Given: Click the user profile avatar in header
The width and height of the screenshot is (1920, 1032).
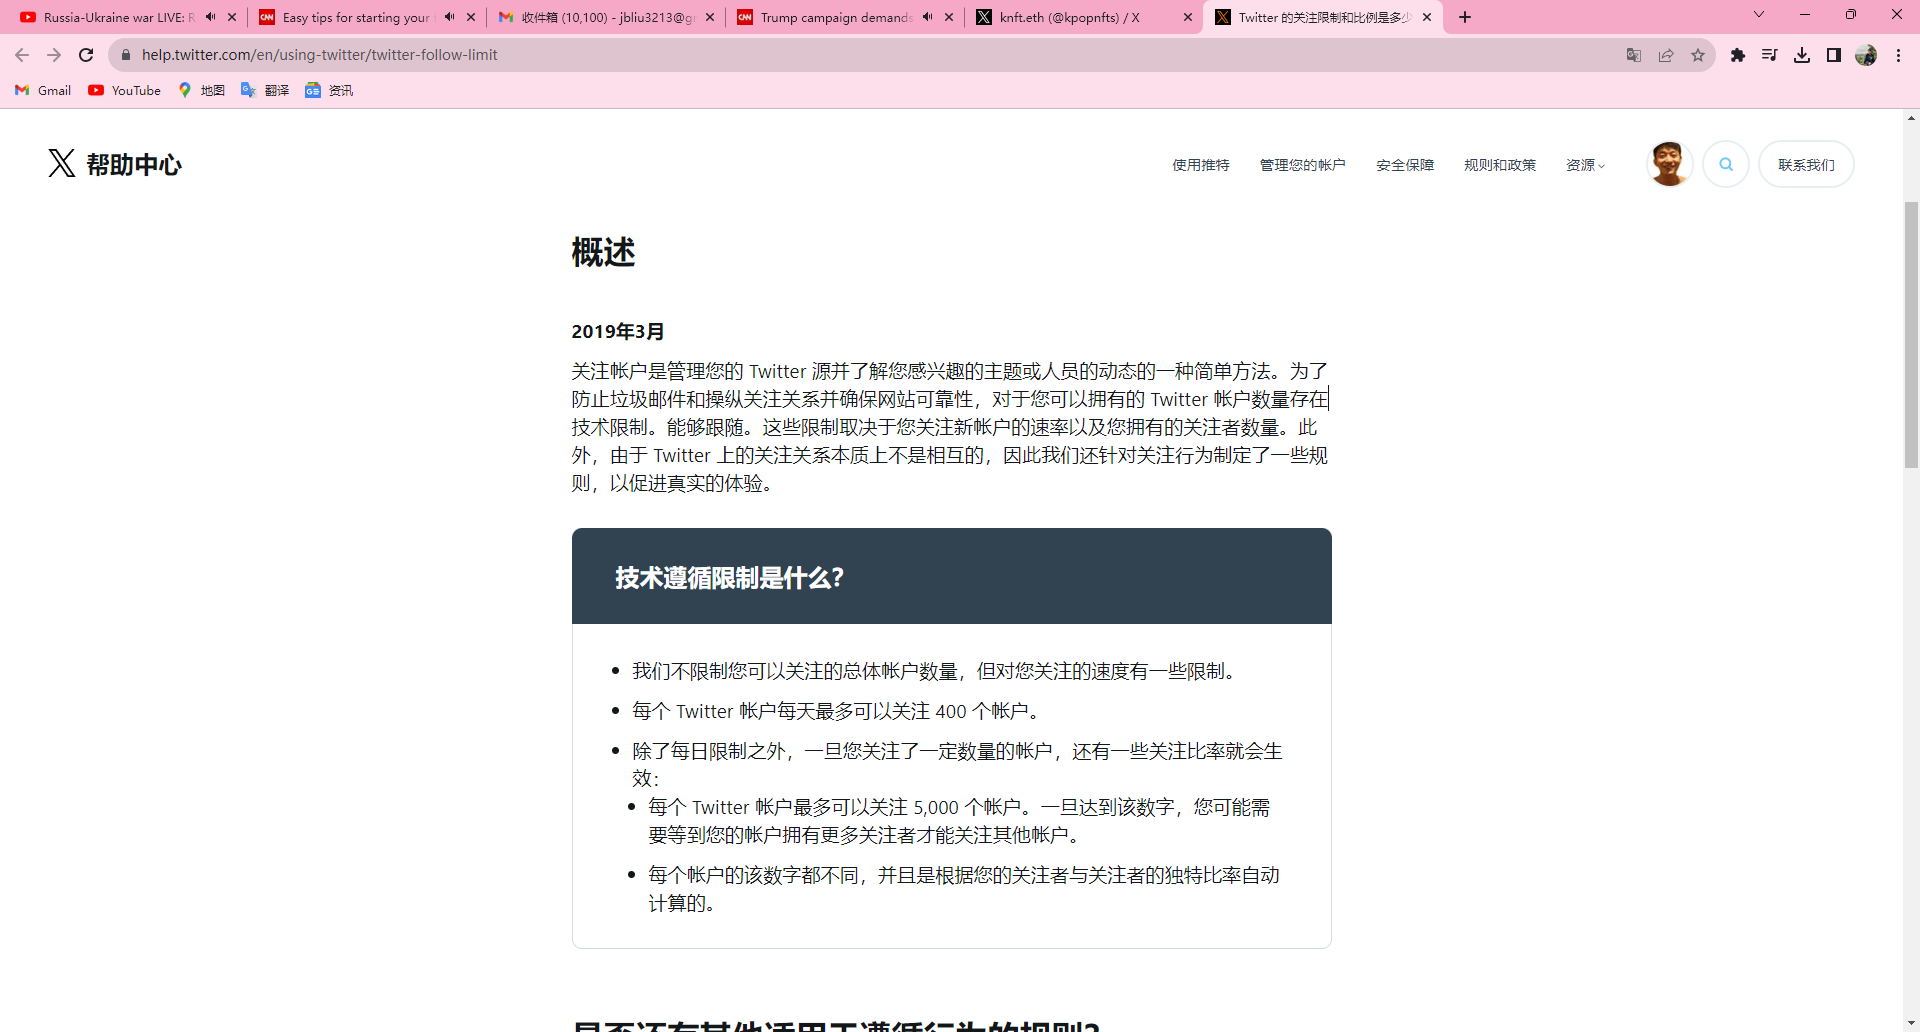Looking at the screenshot, I should (1669, 164).
